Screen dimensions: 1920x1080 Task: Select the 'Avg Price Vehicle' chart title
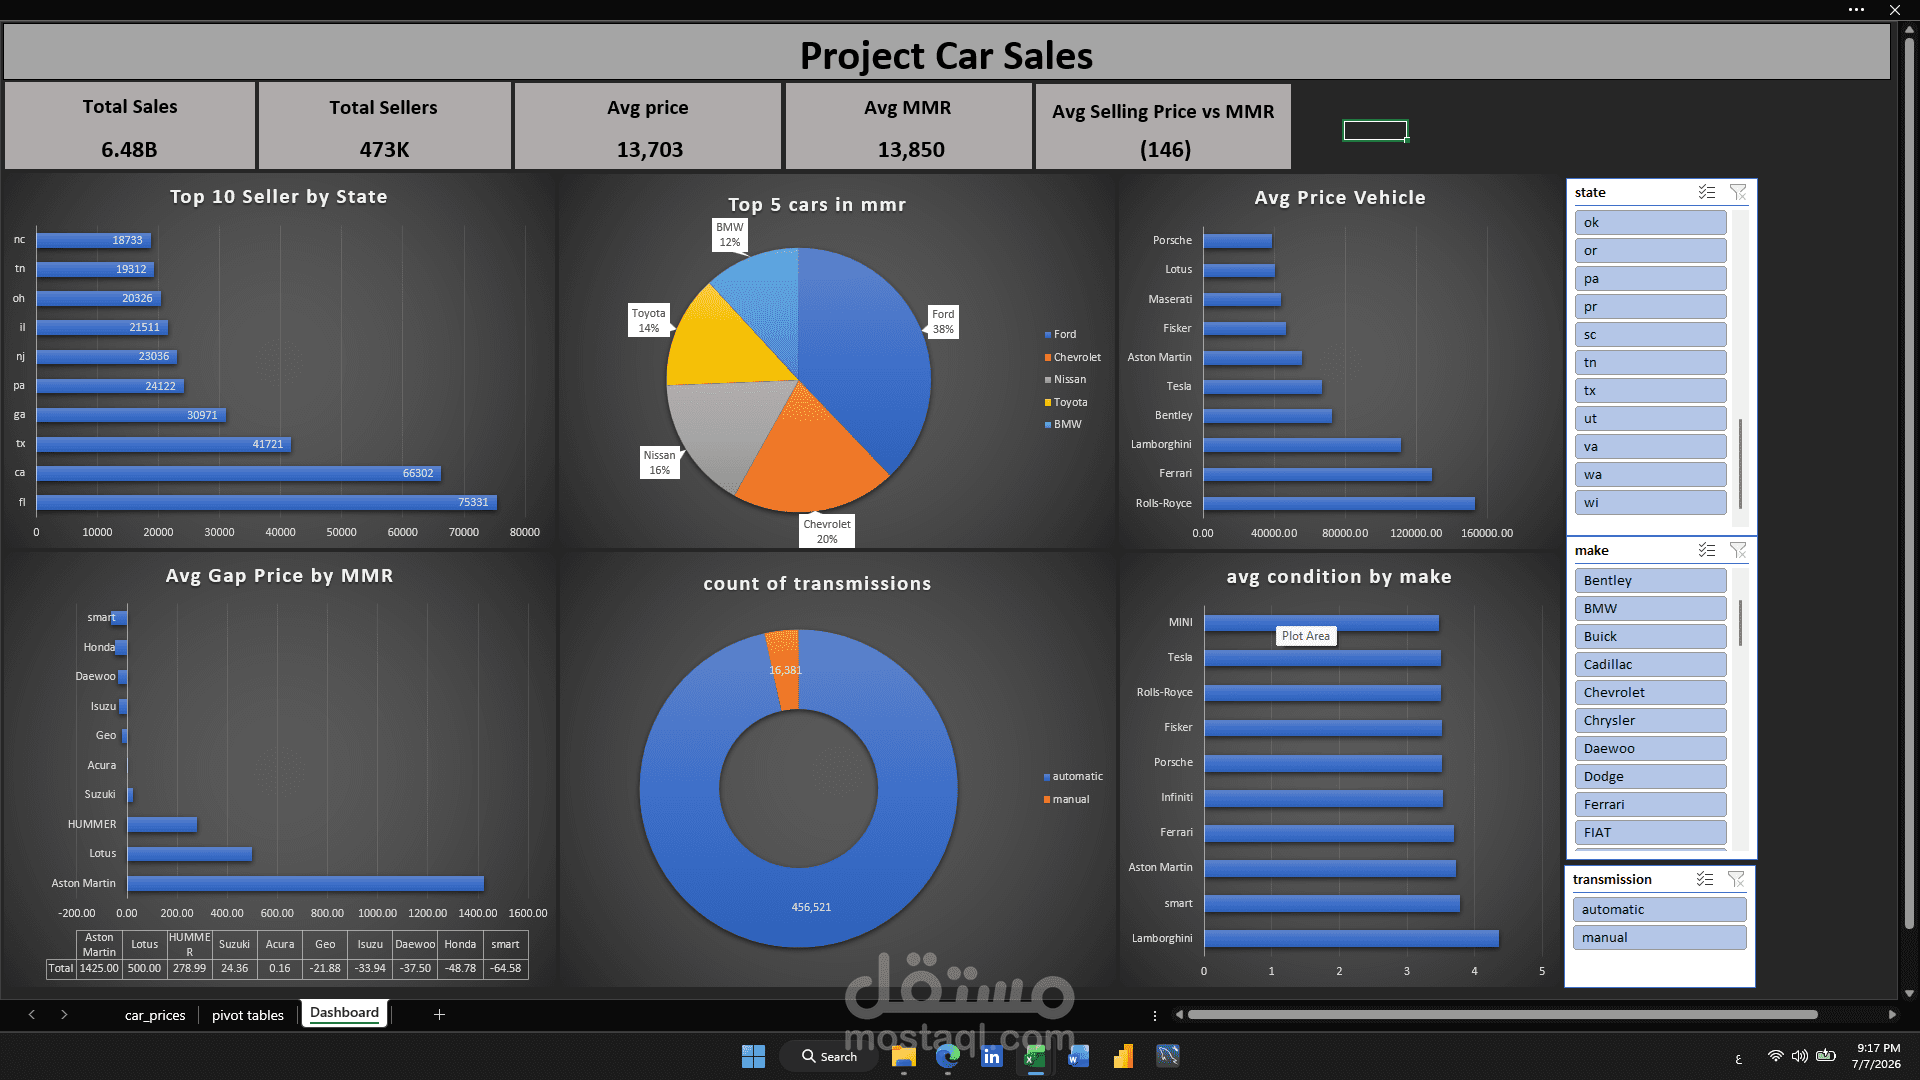tap(1340, 198)
